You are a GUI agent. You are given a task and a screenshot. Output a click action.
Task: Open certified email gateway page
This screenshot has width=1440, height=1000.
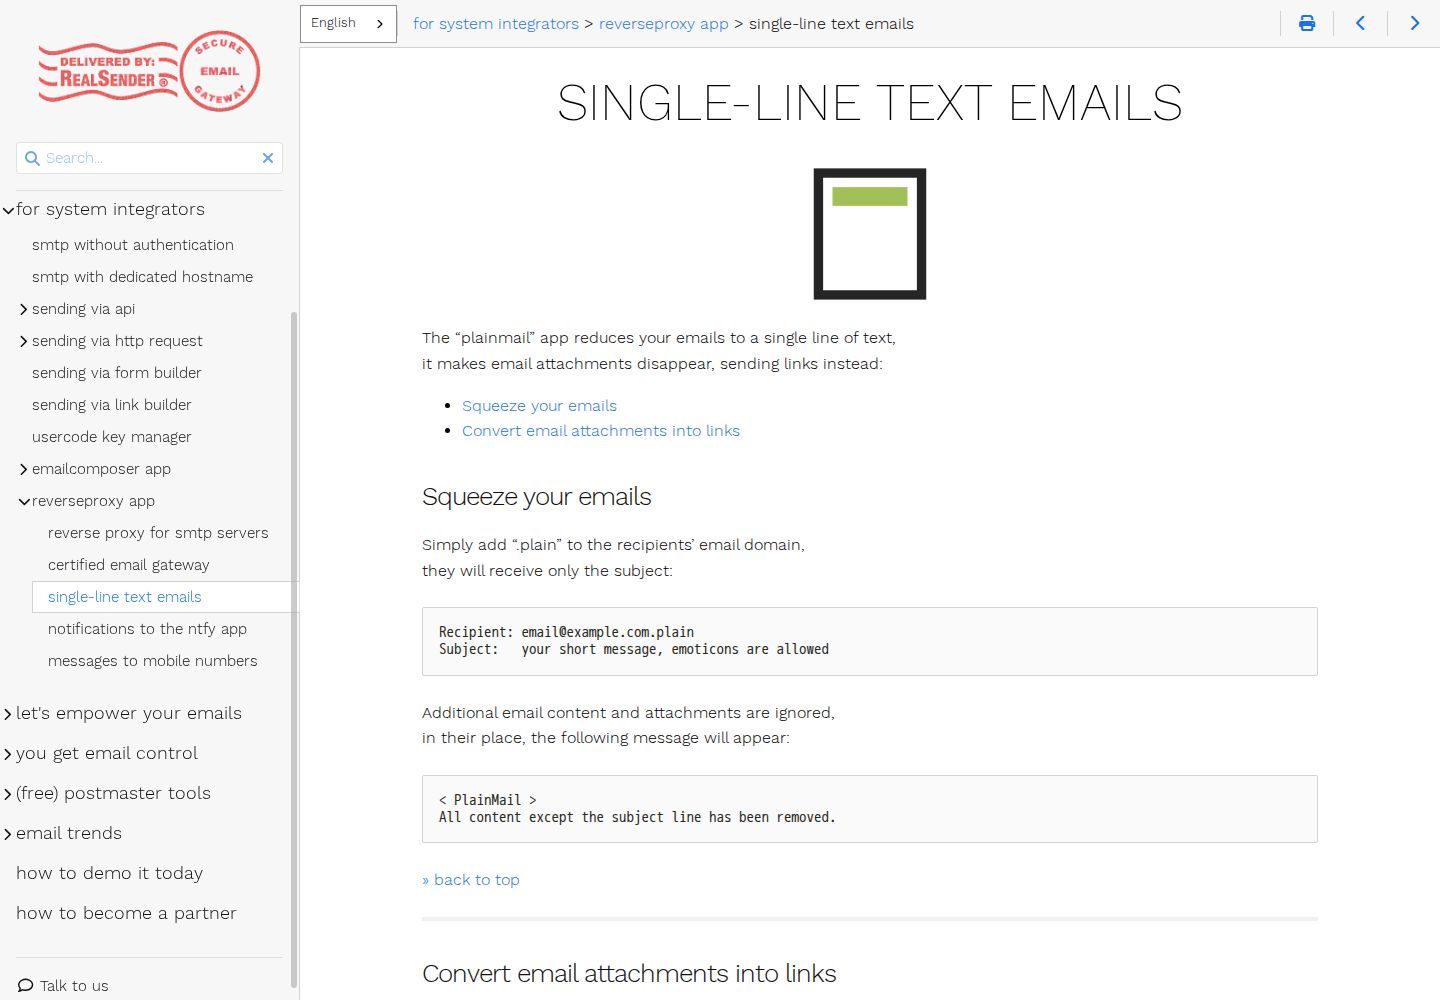click(x=129, y=565)
